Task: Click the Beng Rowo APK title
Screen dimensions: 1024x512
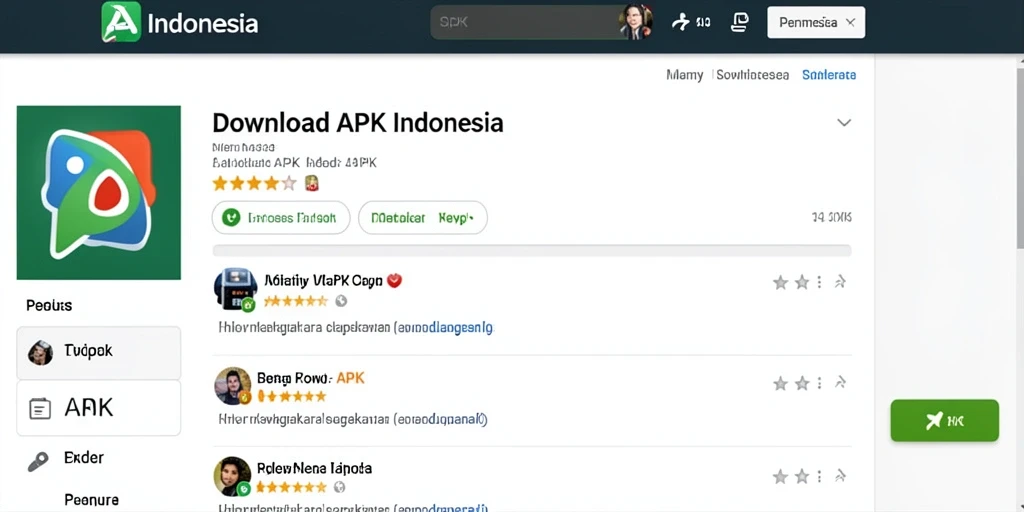Action: pos(311,377)
